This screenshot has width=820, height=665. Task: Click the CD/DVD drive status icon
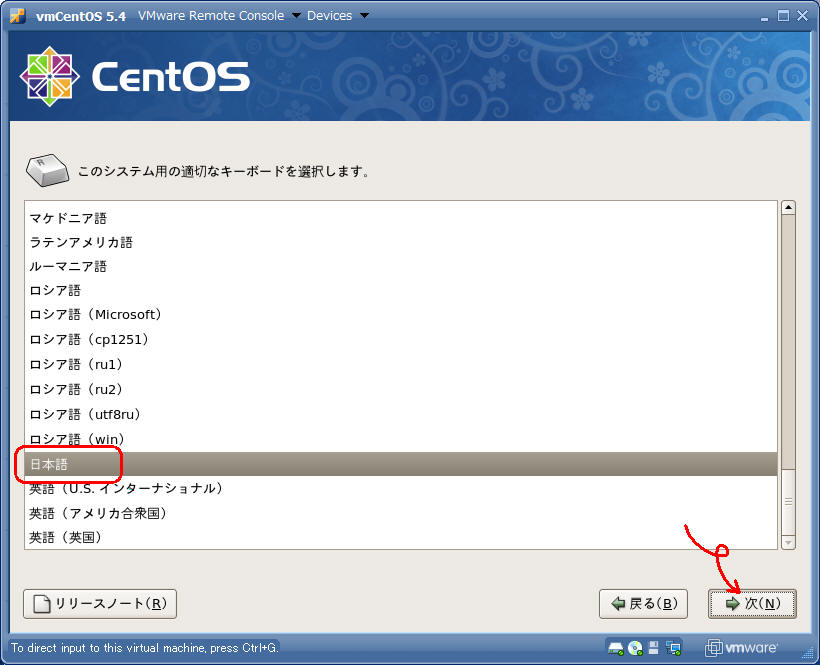coord(635,647)
